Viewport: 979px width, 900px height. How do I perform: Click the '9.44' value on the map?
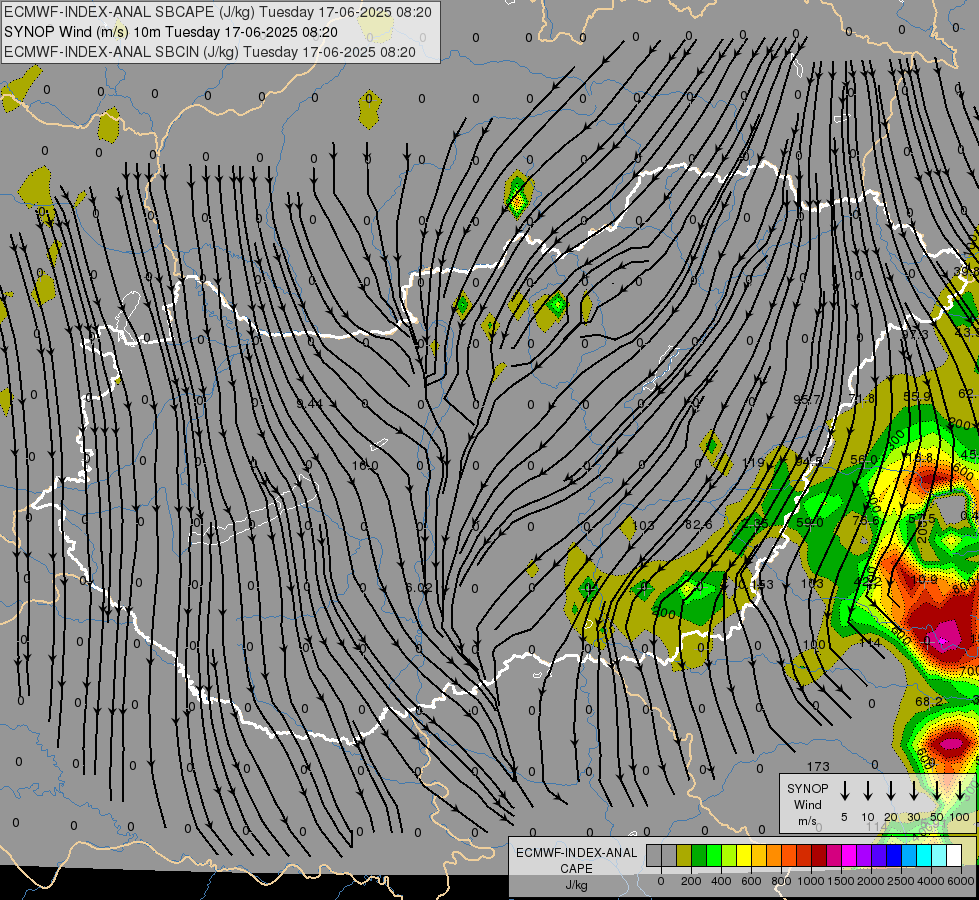pyautogui.click(x=310, y=403)
